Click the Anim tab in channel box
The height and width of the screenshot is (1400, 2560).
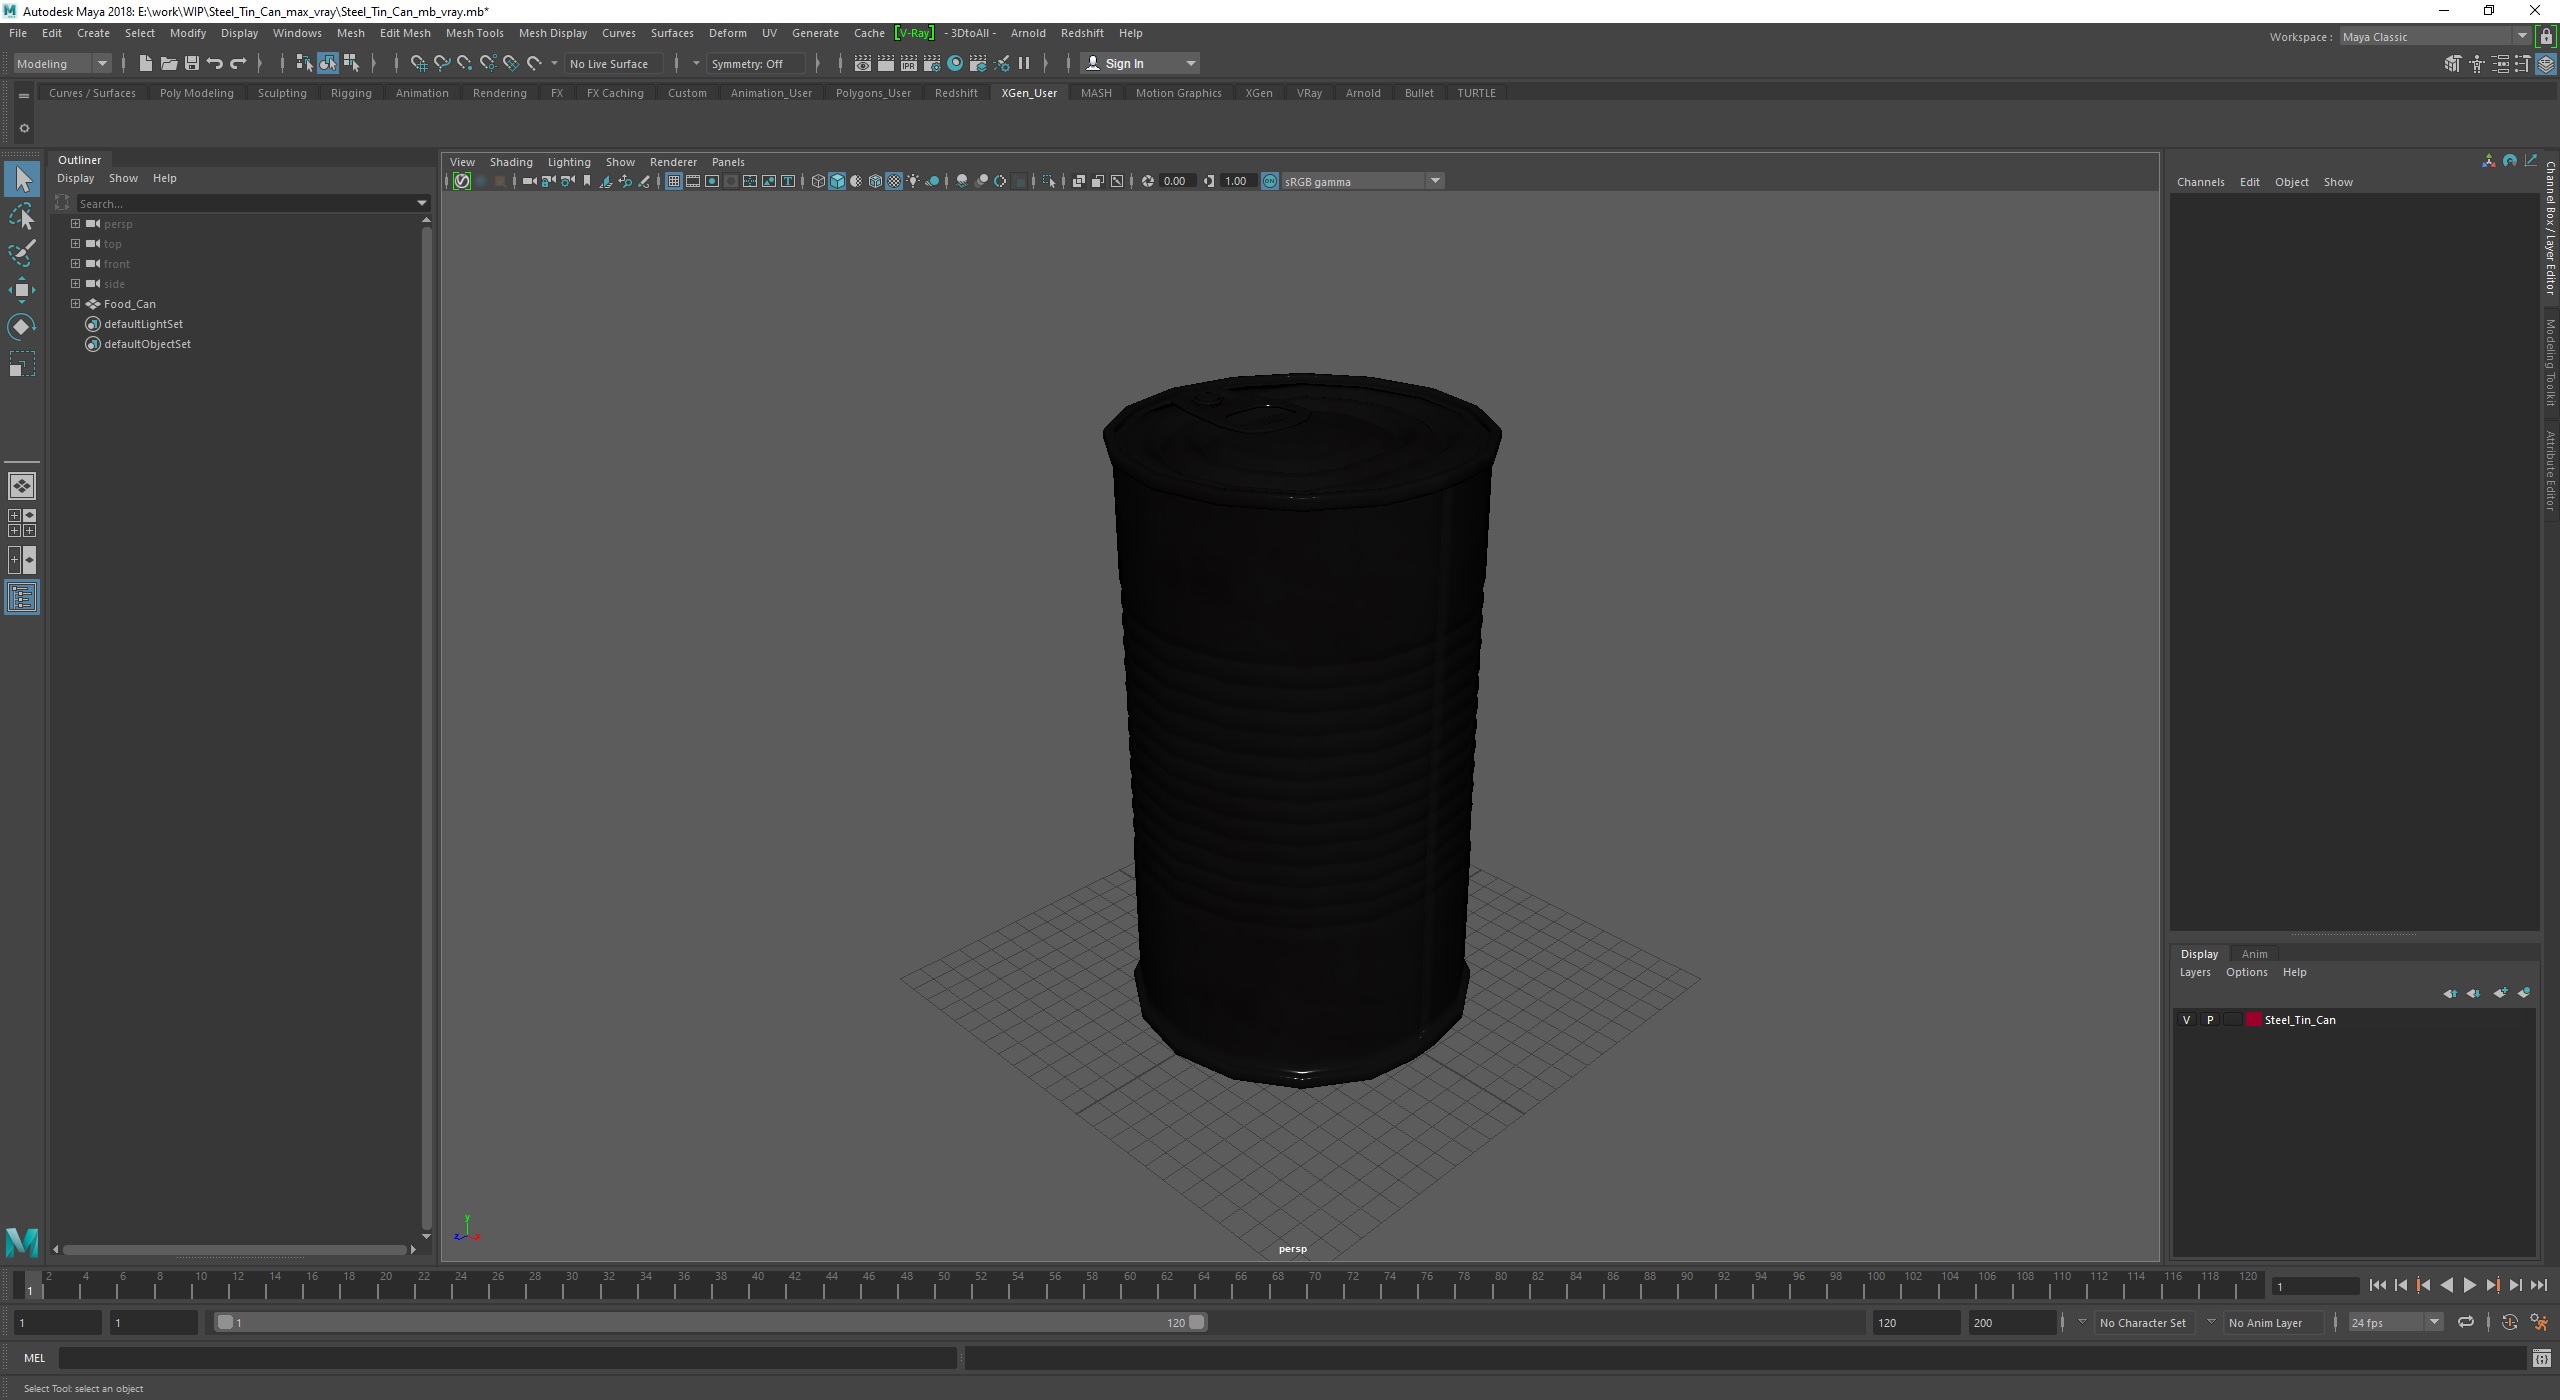click(x=2253, y=953)
